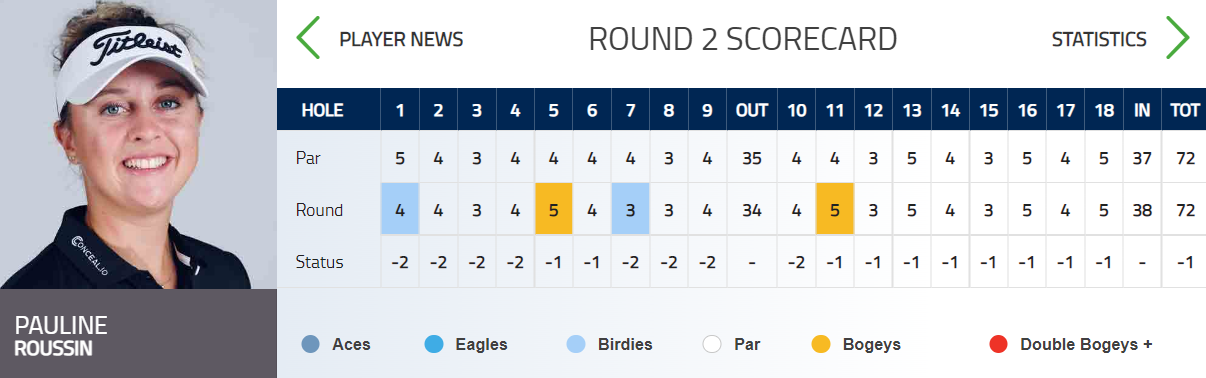Click the green right arrow chevron
Image resolution: width=1206 pixels, height=378 pixels.
click(x=1178, y=39)
